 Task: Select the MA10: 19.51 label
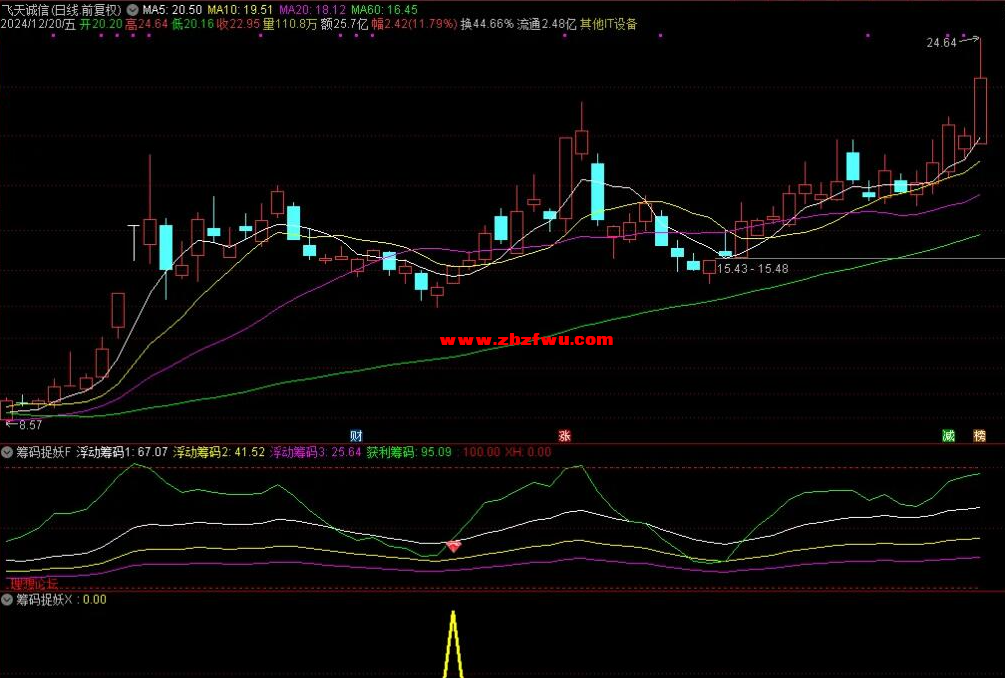click(x=240, y=10)
